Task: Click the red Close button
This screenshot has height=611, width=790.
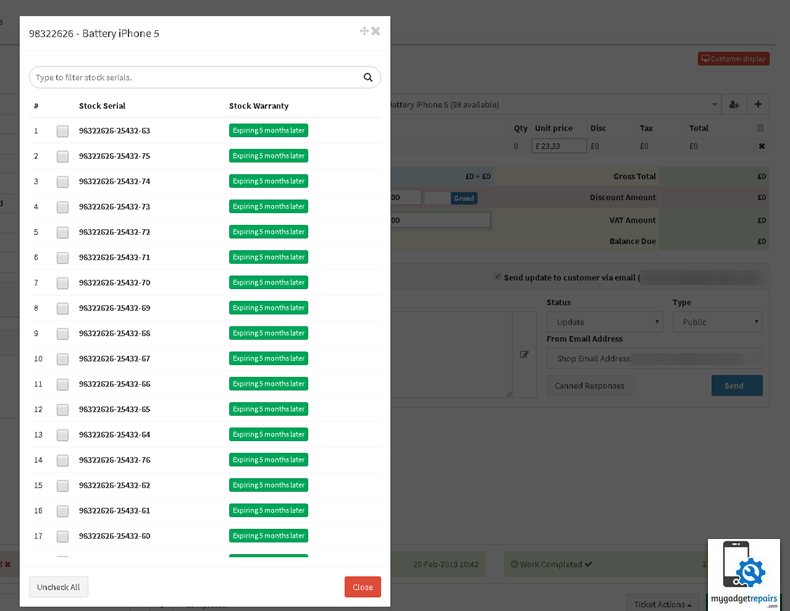Action: (363, 587)
